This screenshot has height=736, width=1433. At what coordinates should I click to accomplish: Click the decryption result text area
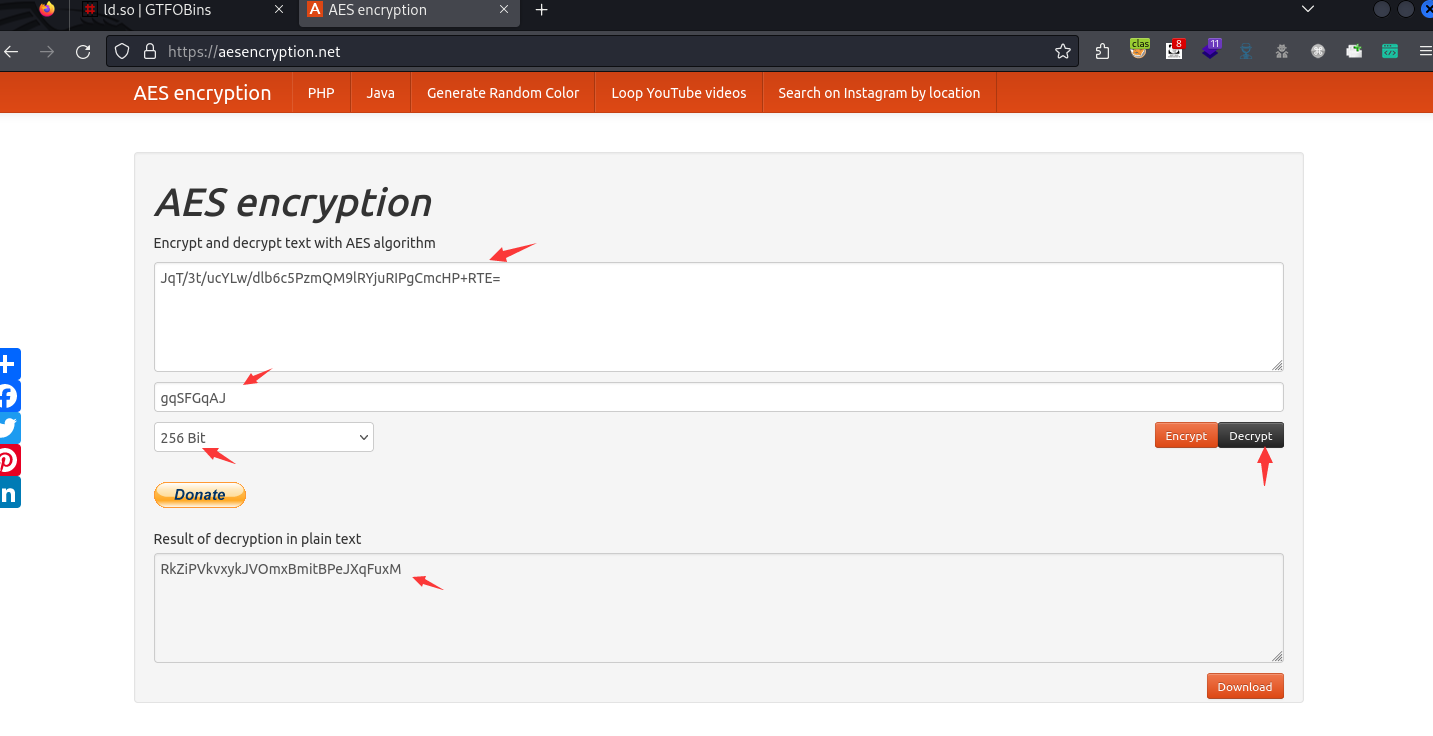pyautogui.click(x=719, y=608)
